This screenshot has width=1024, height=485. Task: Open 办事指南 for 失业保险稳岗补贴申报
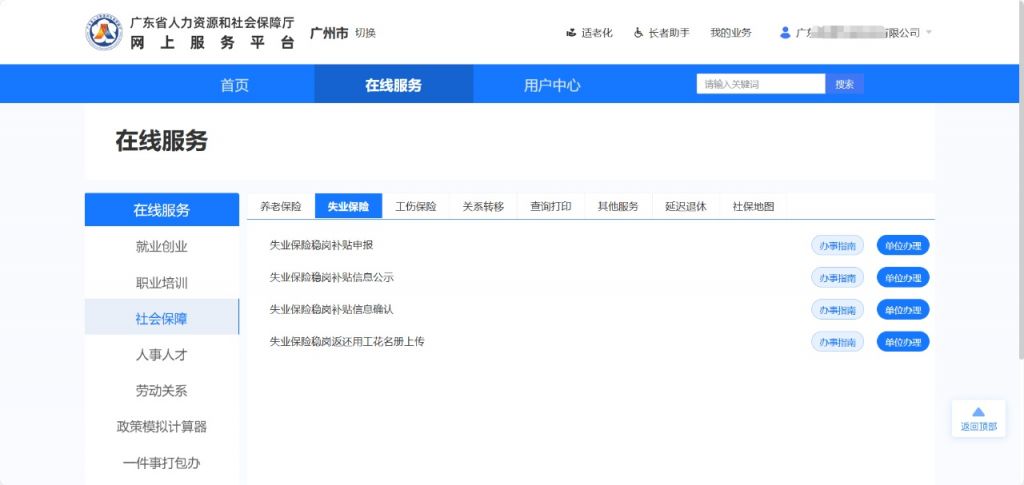(837, 246)
